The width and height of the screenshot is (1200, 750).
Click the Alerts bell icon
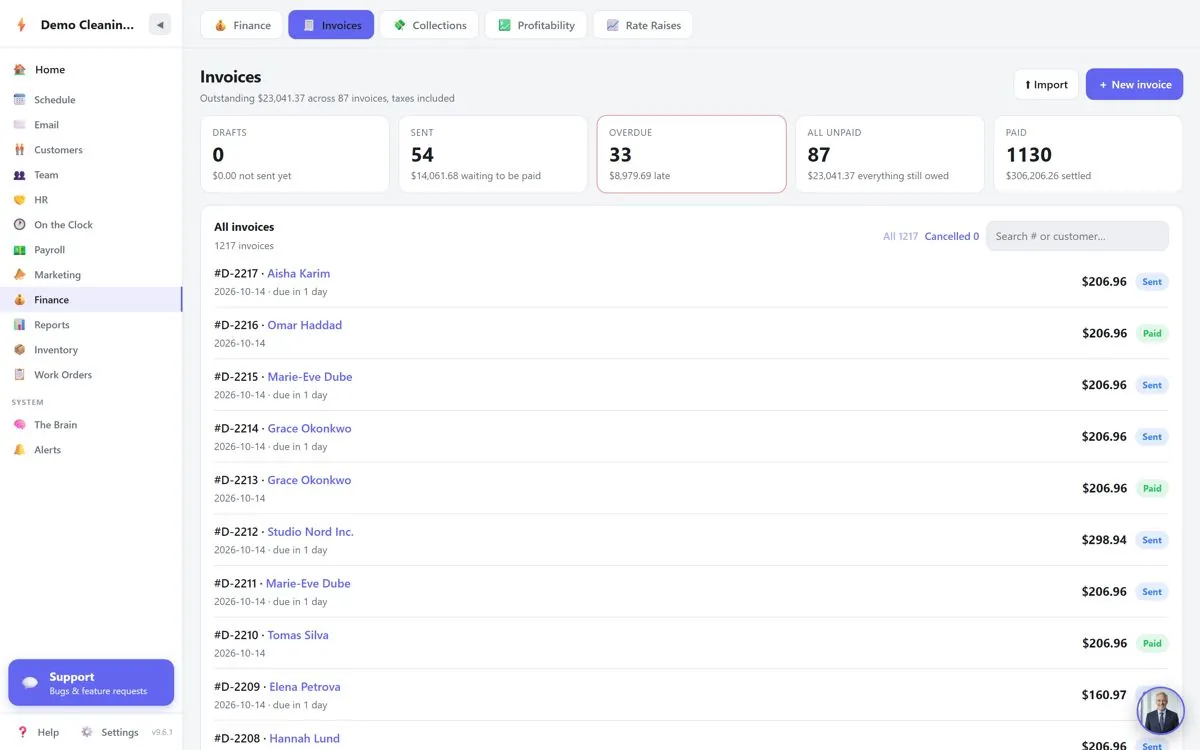(x=19, y=450)
